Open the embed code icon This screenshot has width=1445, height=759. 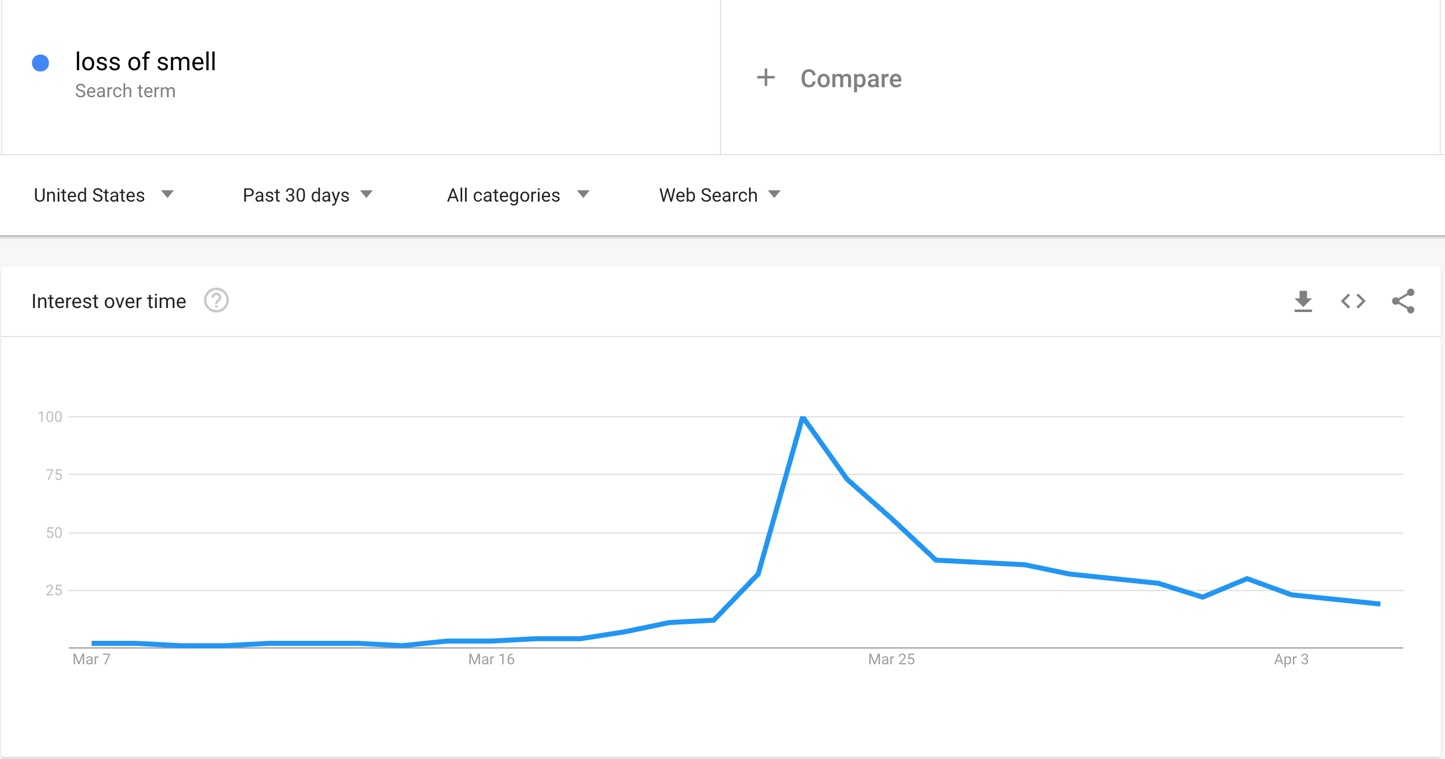[1353, 301]
